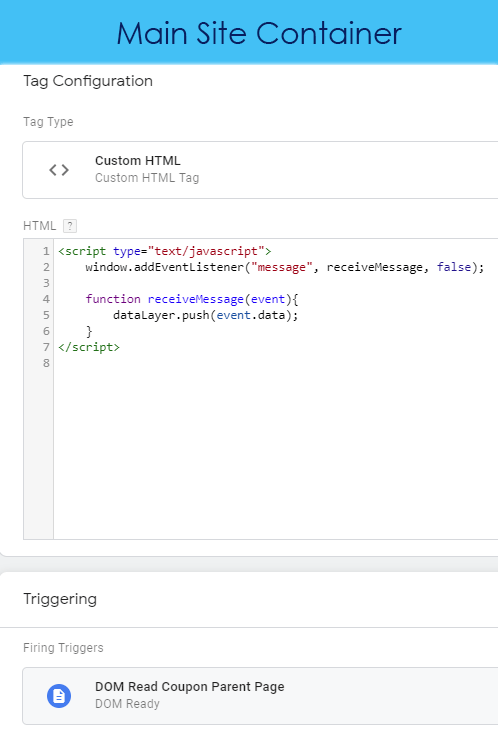Click the Tag Configuration heading

click(x=88, y=81)
